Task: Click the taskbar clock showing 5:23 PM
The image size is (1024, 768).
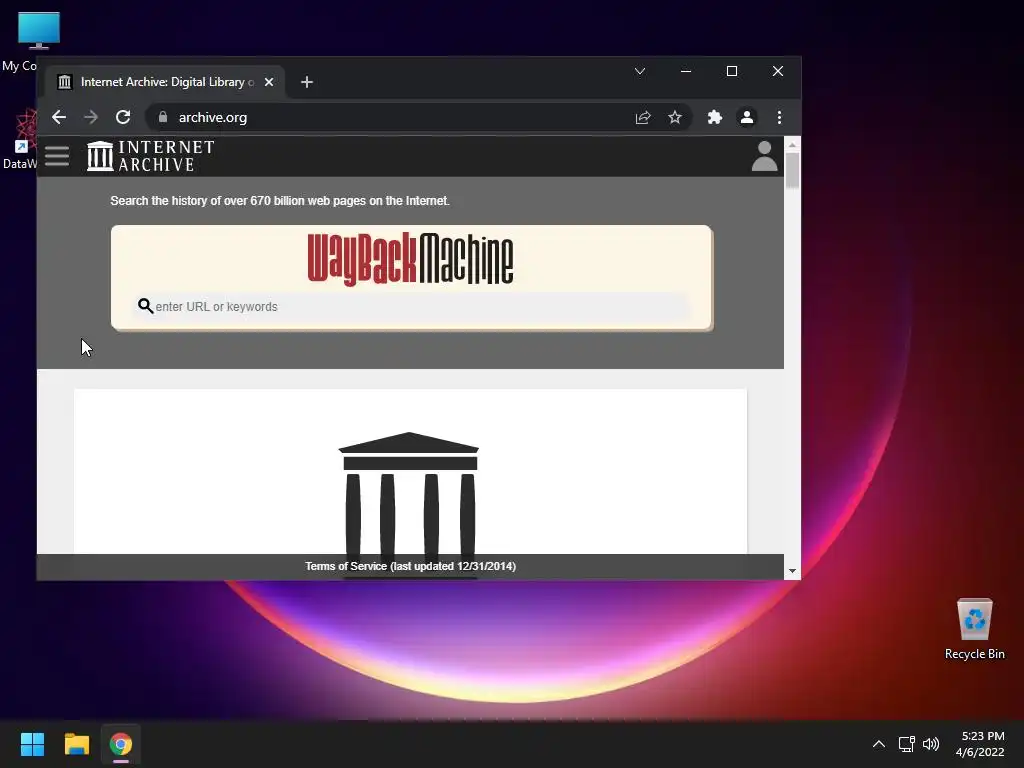Action: (980, 744)
